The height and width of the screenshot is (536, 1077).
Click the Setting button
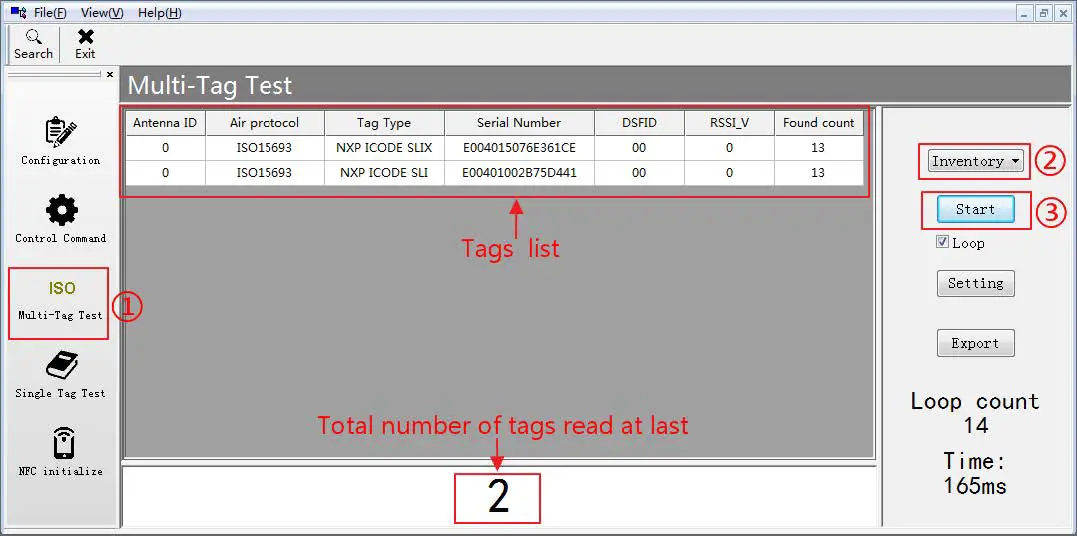975,283
